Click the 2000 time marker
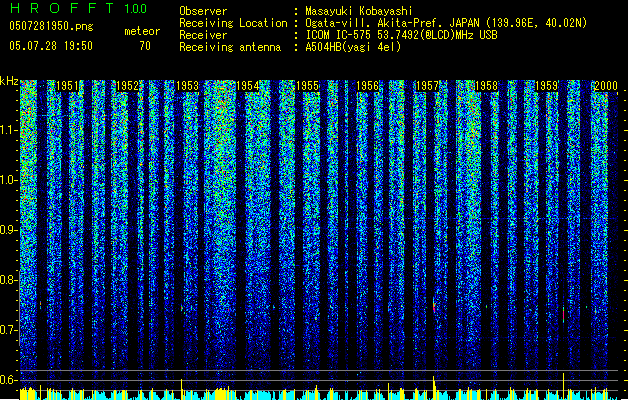The width and height of the screenshot is (629, 400). point(606,86)
